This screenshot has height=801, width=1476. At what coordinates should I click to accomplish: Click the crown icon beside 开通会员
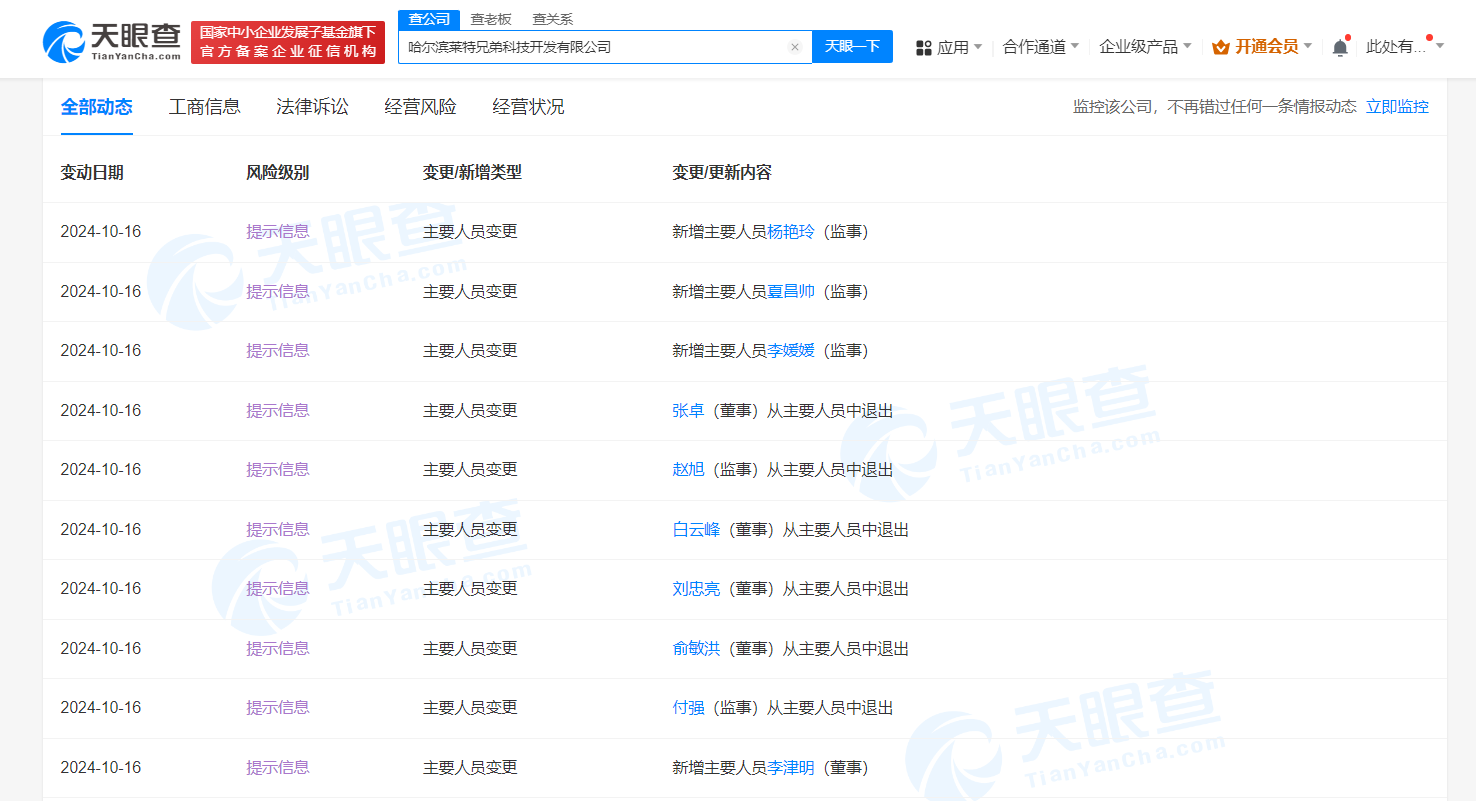(x=1220, y=47)
